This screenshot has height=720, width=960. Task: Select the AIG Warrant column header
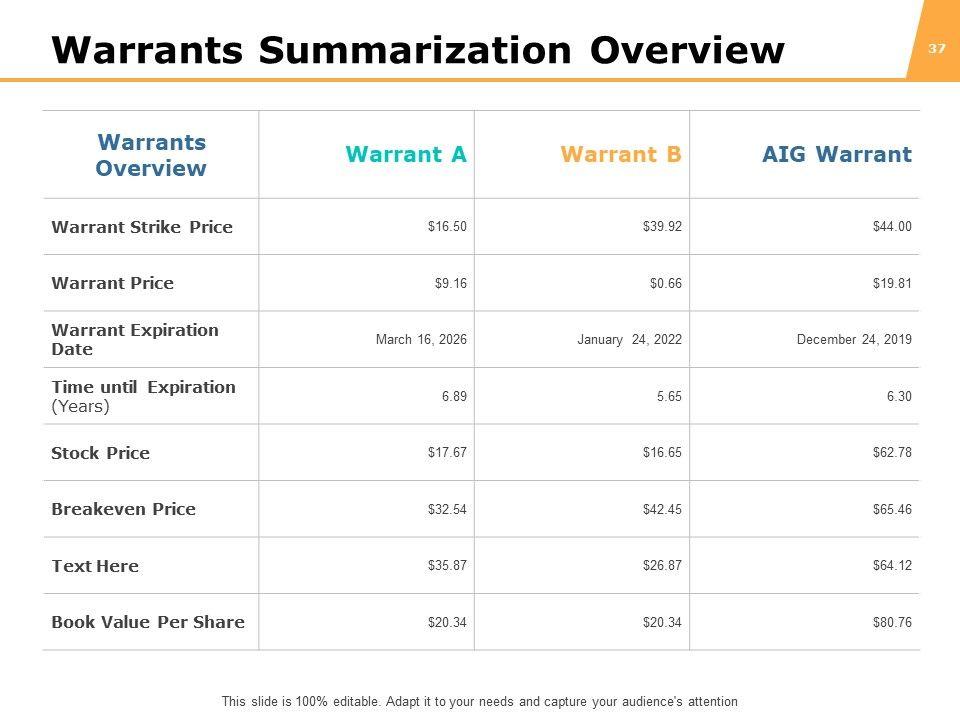point(836,155)
